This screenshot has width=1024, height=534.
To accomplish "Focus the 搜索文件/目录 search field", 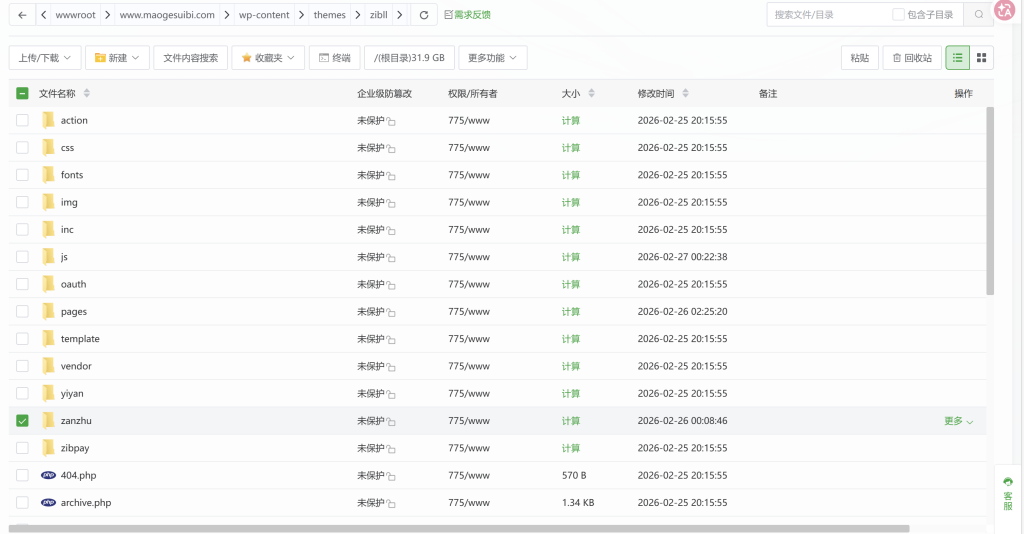I will point(829,14).
